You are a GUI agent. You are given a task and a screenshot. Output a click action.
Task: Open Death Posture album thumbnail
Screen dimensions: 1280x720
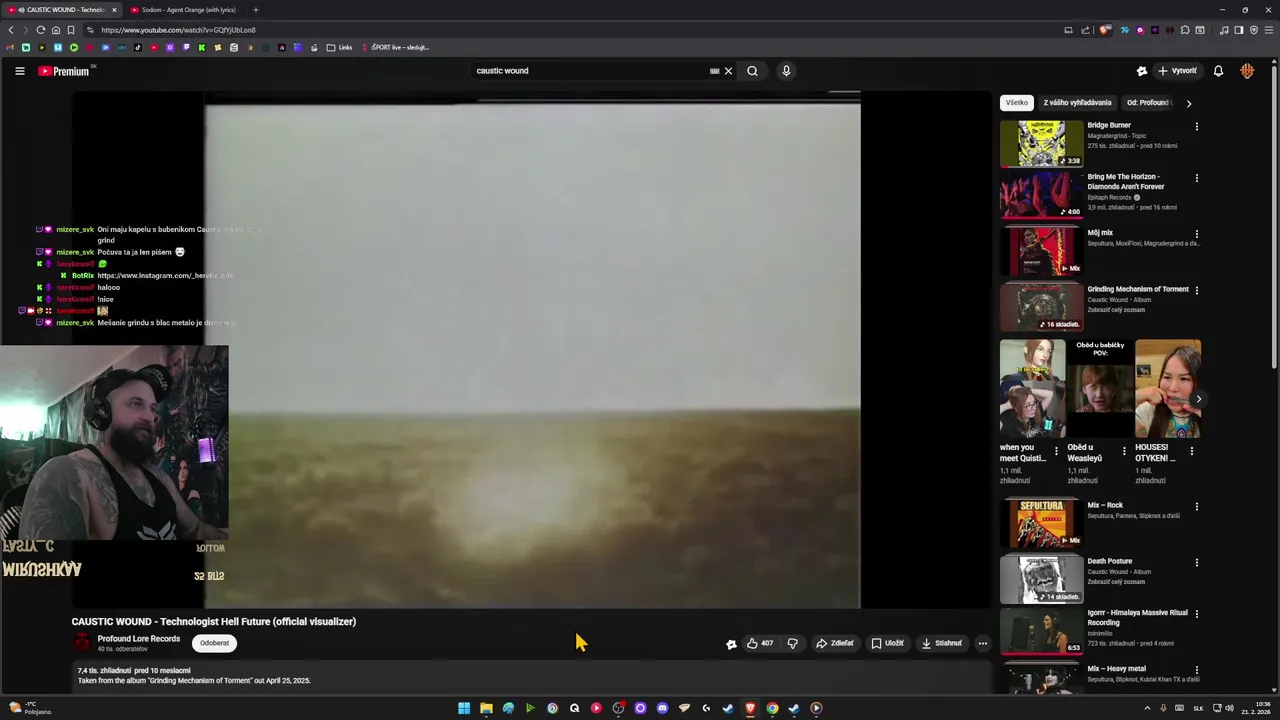tap(1041, 580)
